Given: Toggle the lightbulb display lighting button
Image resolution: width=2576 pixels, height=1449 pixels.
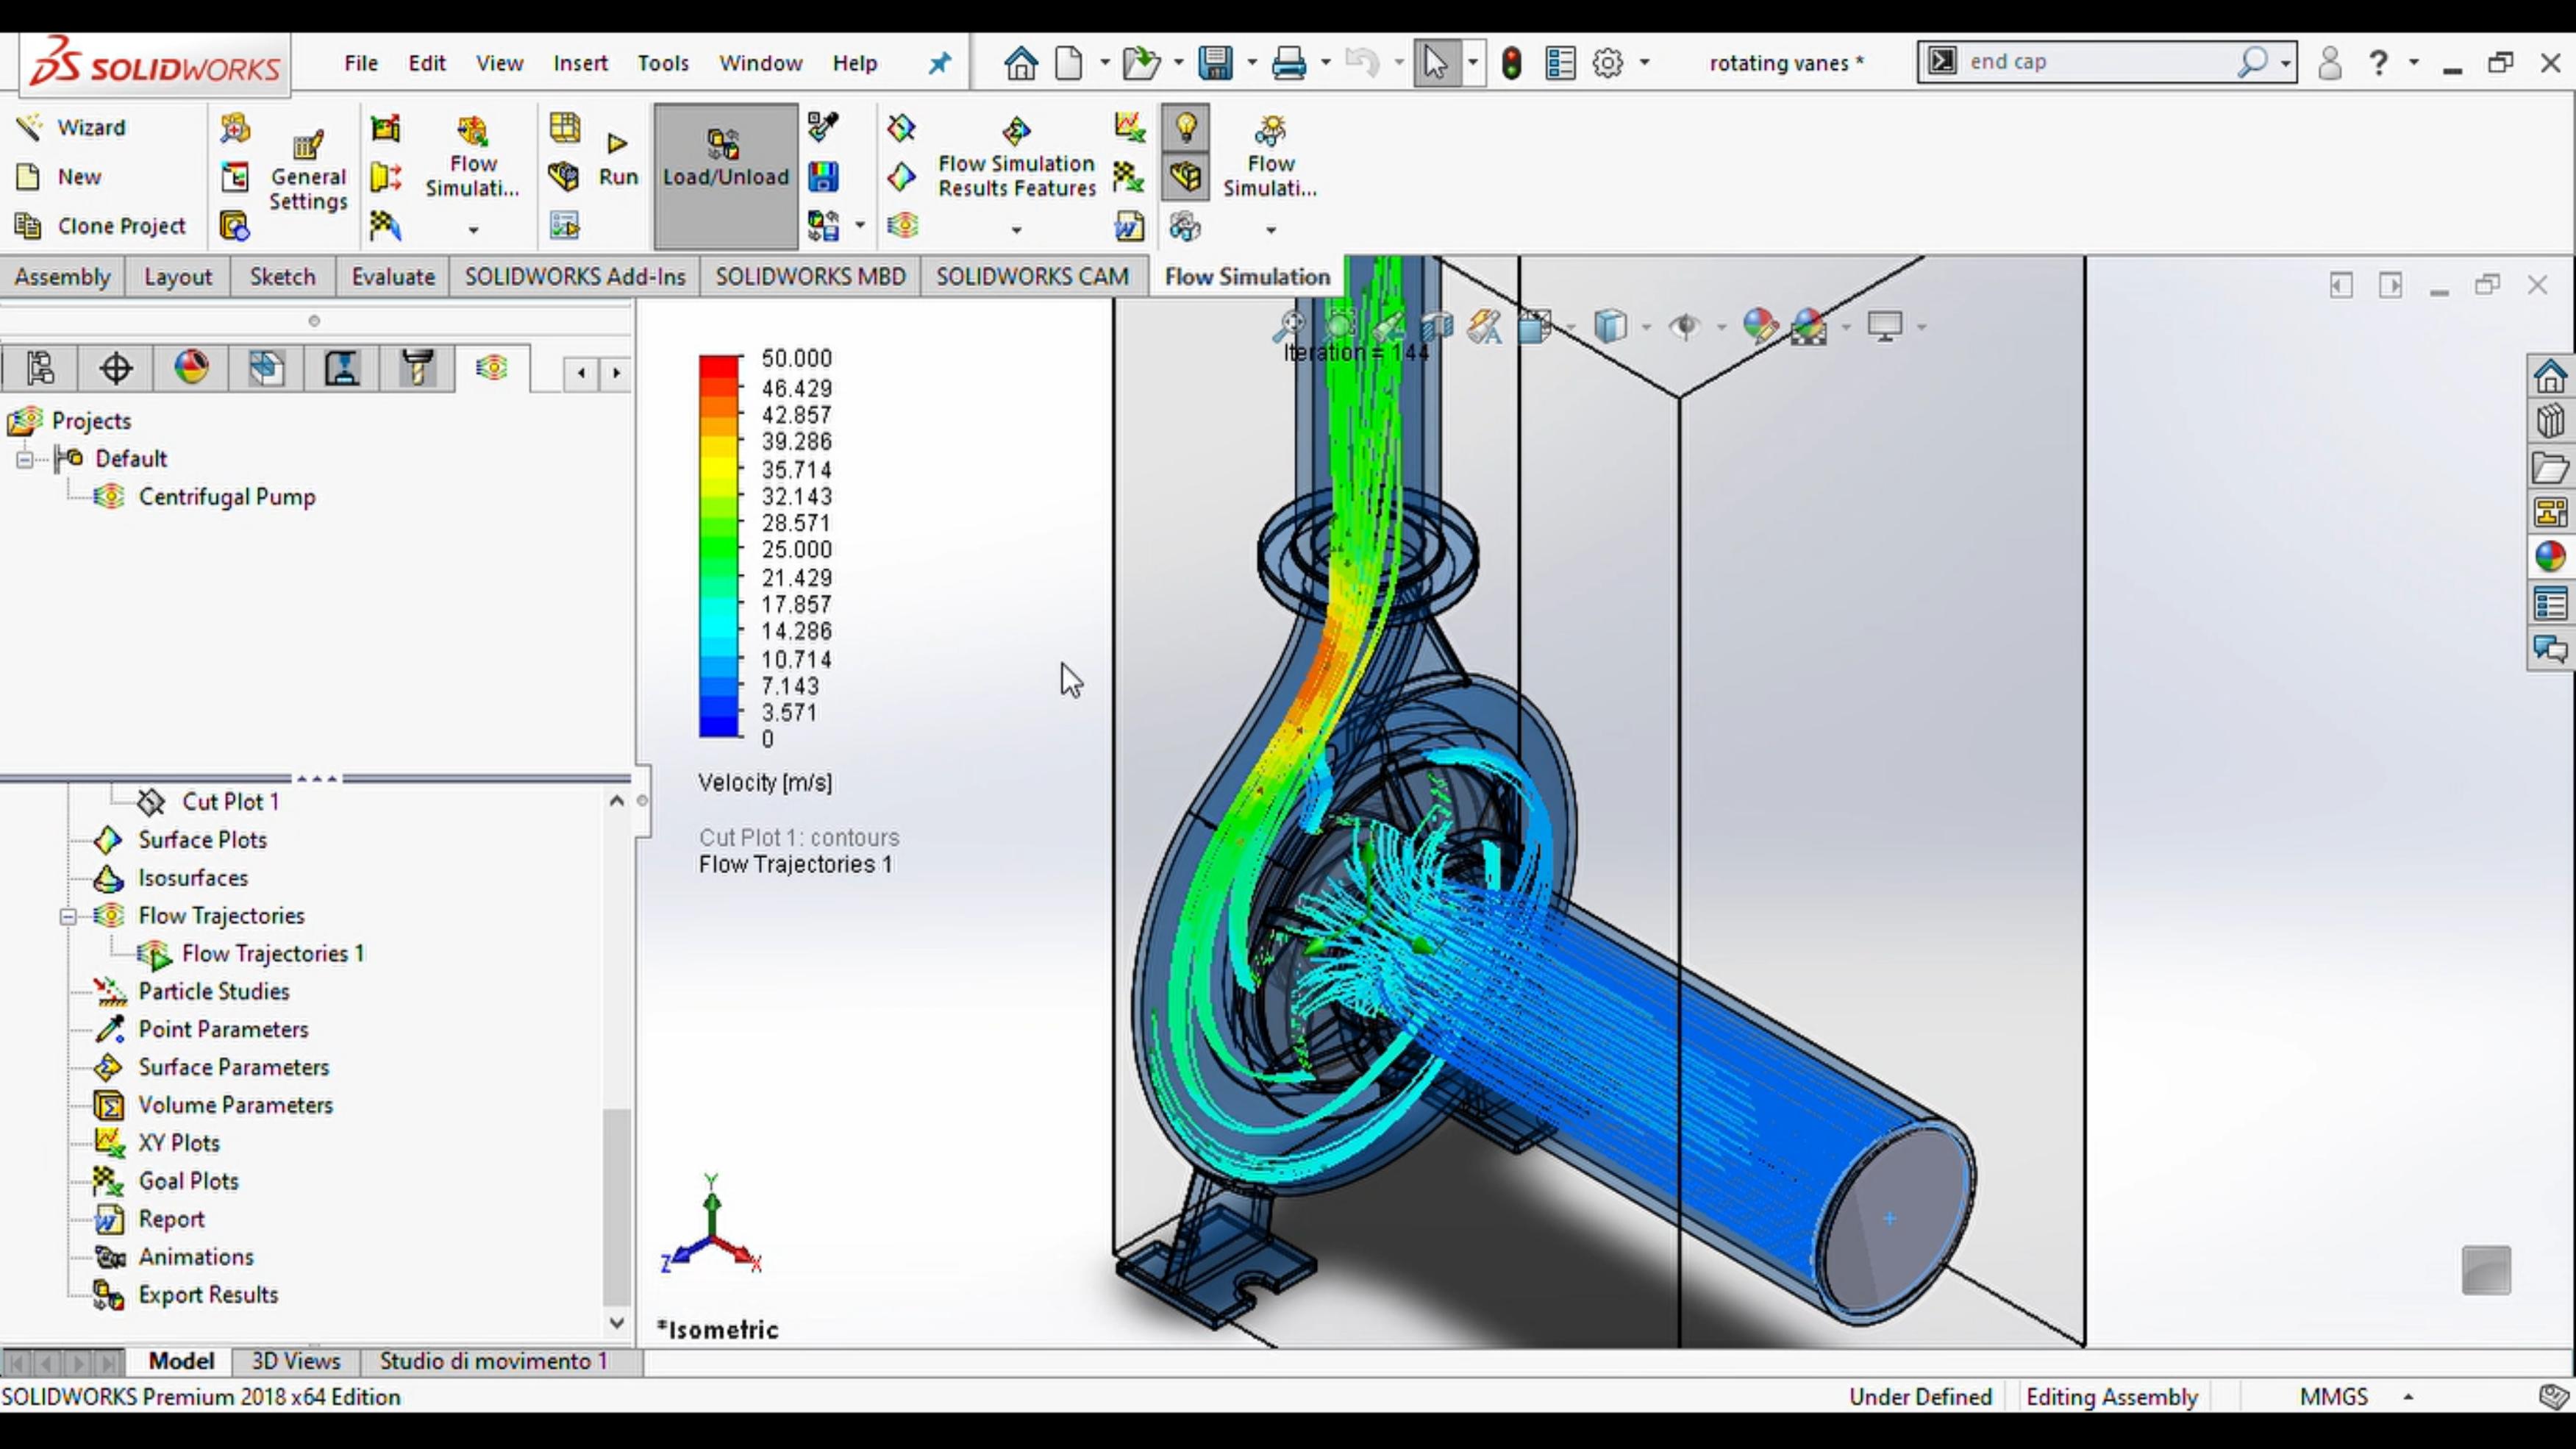Looking at the screenshot, I should point(1185,128).
